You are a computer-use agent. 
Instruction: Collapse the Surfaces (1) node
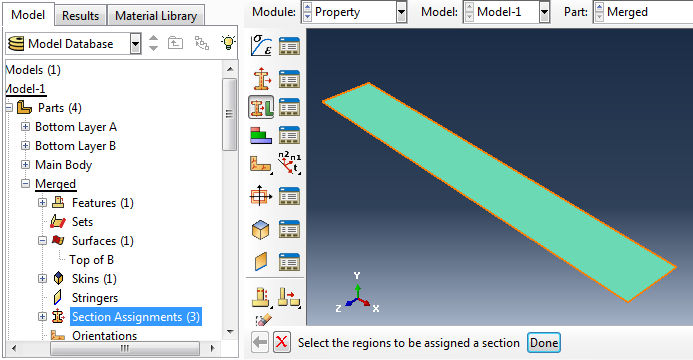point(42,241)
